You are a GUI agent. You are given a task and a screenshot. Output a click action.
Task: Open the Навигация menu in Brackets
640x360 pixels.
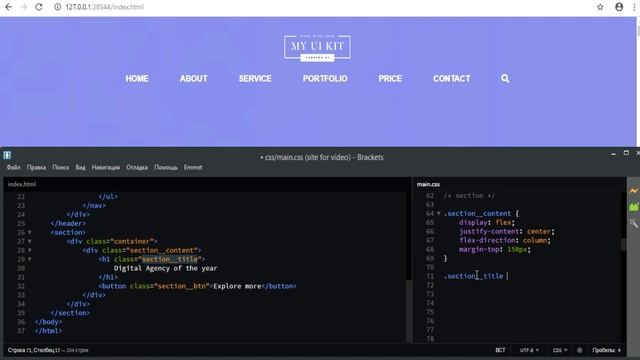pos(106,167)
